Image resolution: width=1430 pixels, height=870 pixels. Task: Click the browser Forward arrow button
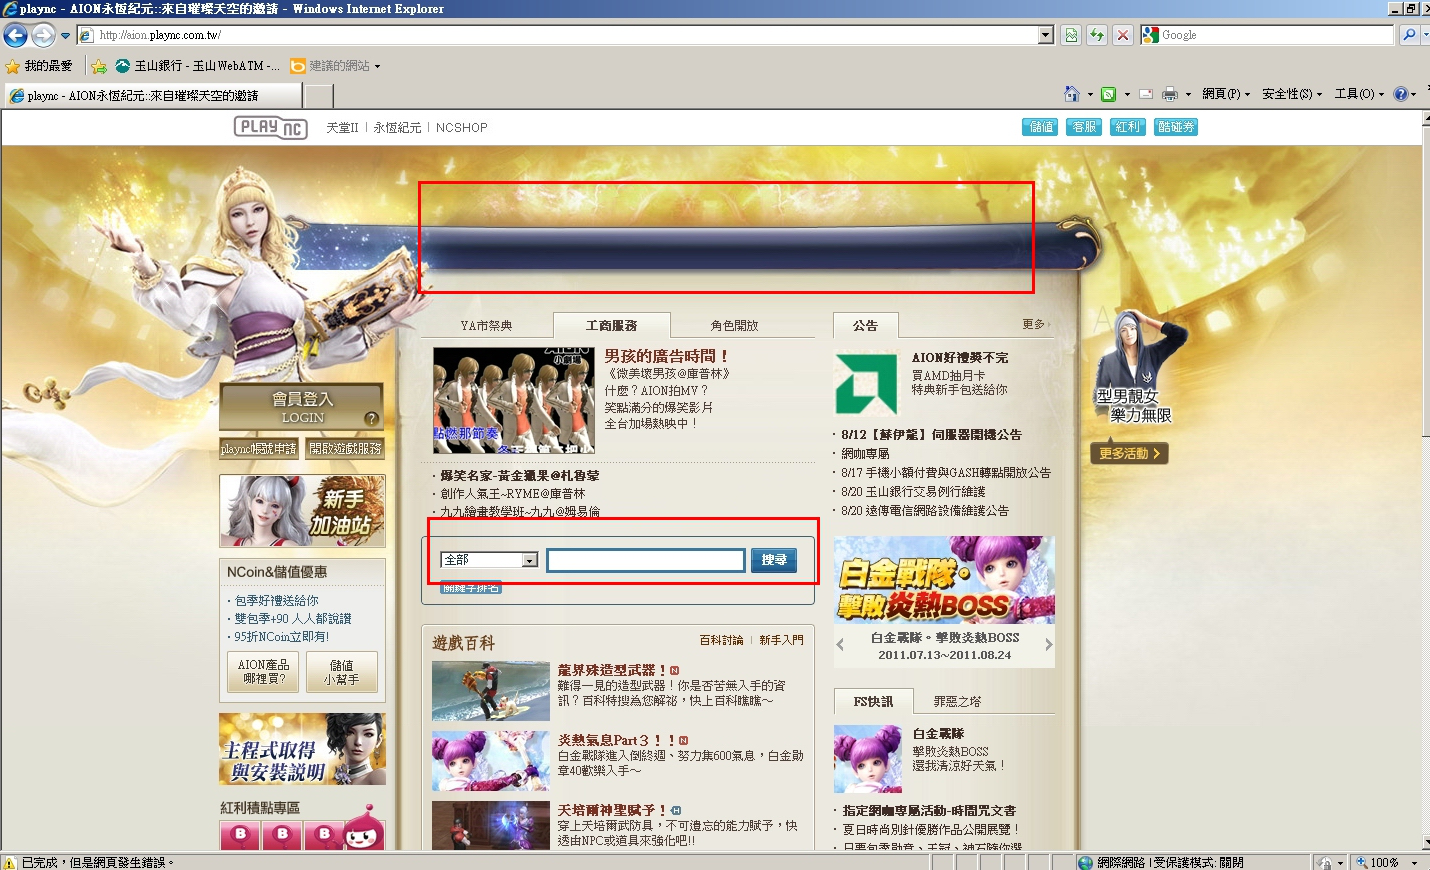43,36
